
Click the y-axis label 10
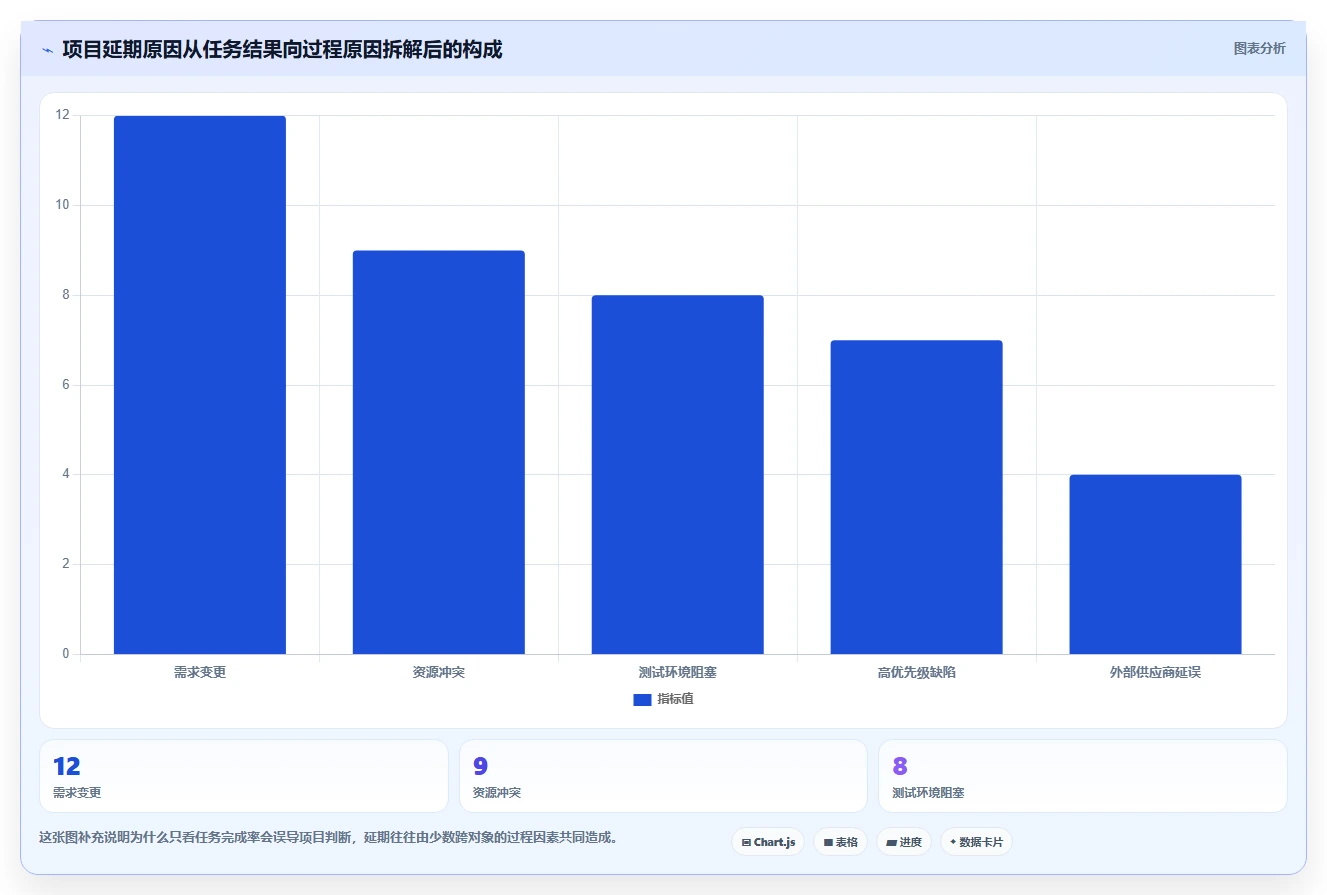coord(63,205)
